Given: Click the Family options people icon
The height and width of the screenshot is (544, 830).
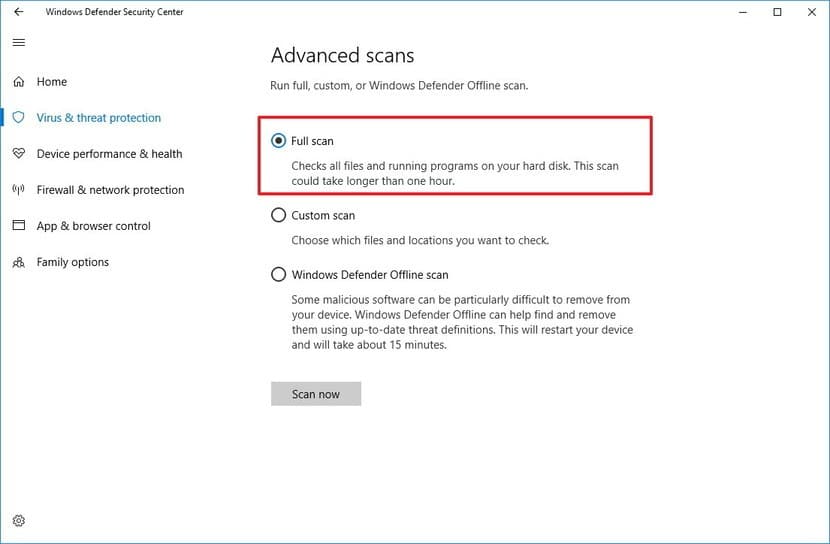Looking at the screenshot, I should click(19, 262).
